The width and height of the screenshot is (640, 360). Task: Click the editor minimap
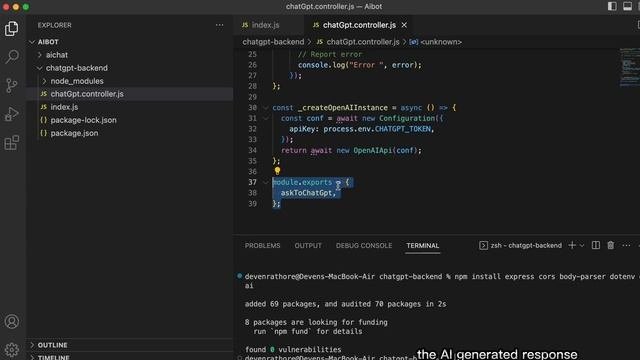click(x=629, y=67)
